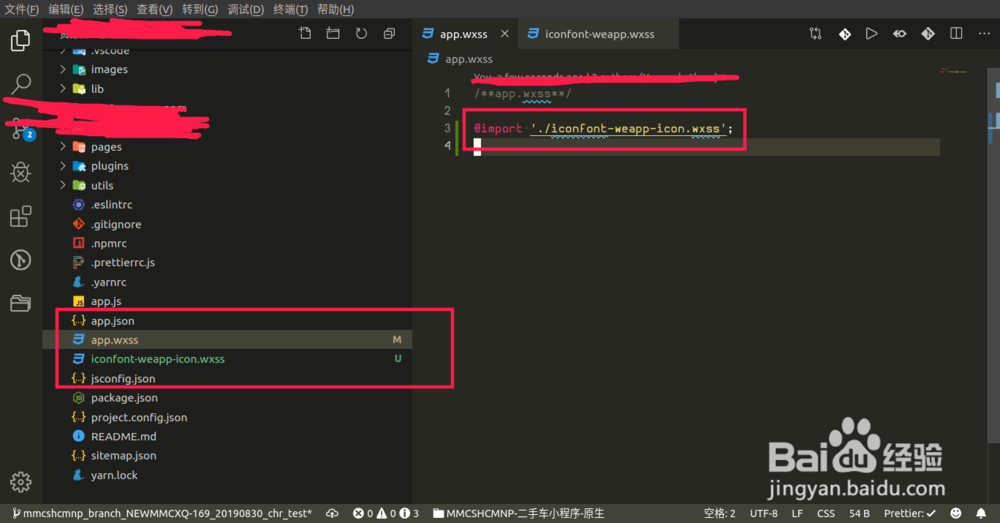The width and height of the screenshot is (1000, 523).
Task: Open the sitemap.json file
Action: pyautogui.click(x=228, y=455)
